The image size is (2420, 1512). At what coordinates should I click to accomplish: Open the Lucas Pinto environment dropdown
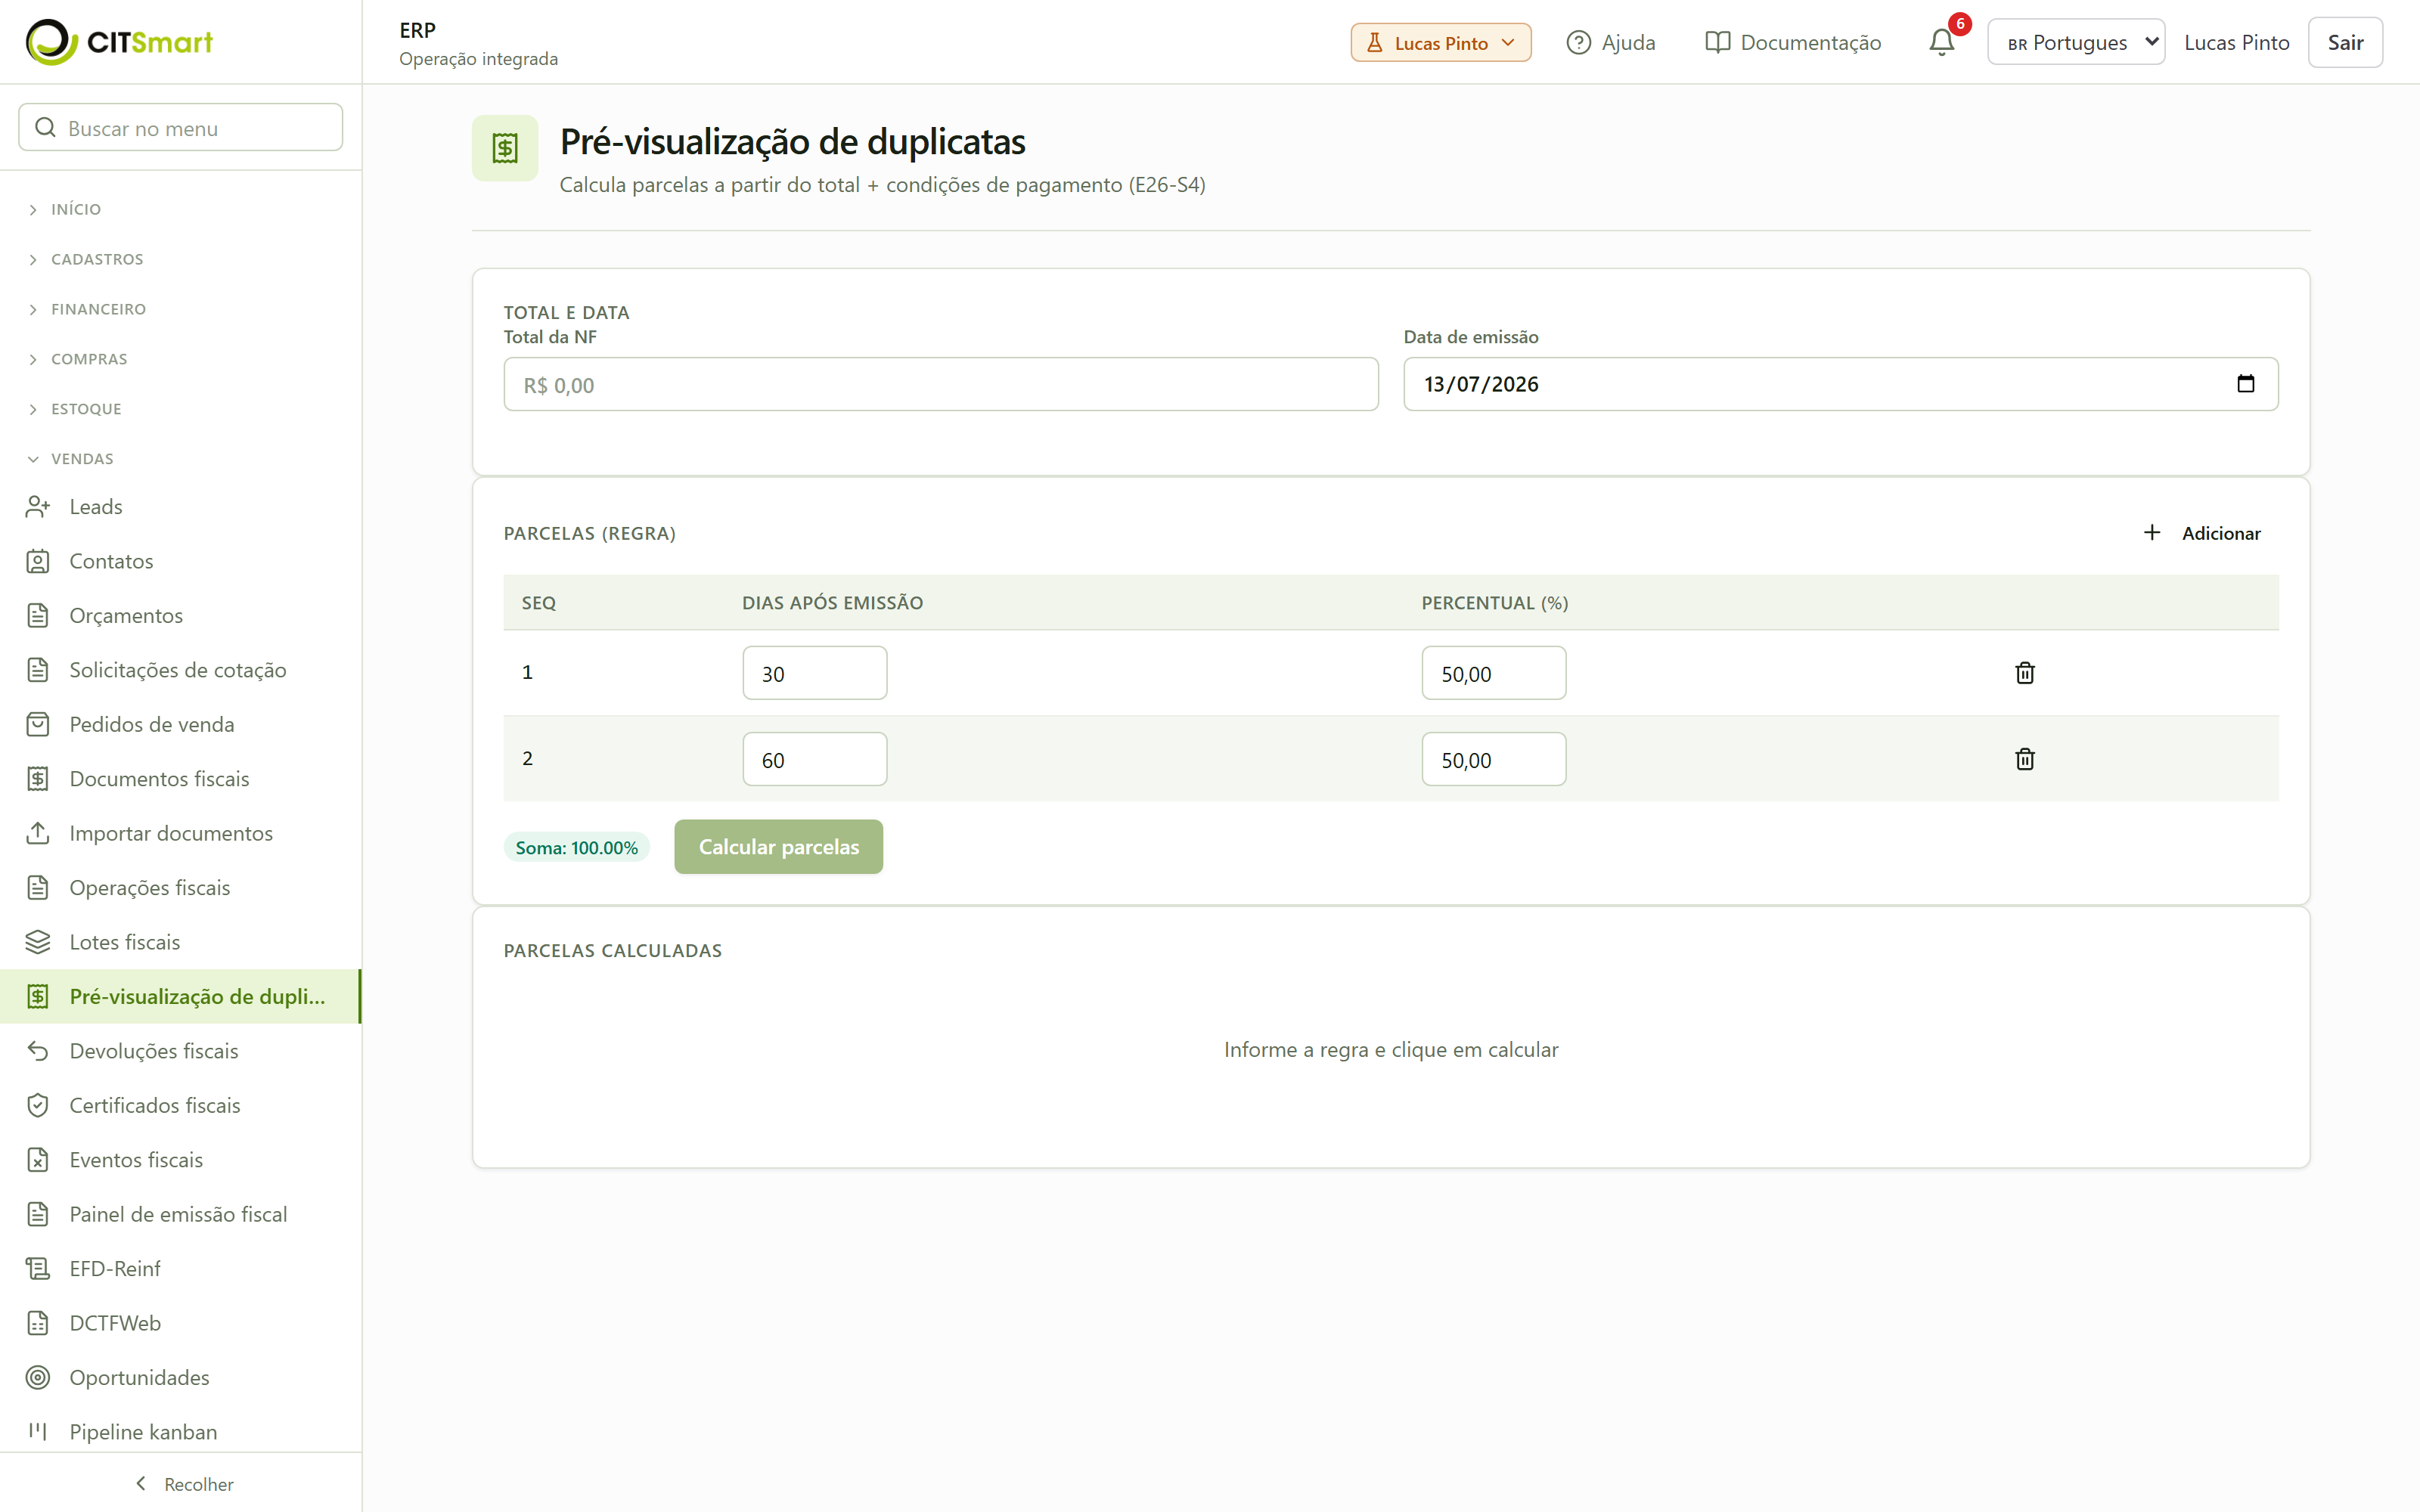1440,42
